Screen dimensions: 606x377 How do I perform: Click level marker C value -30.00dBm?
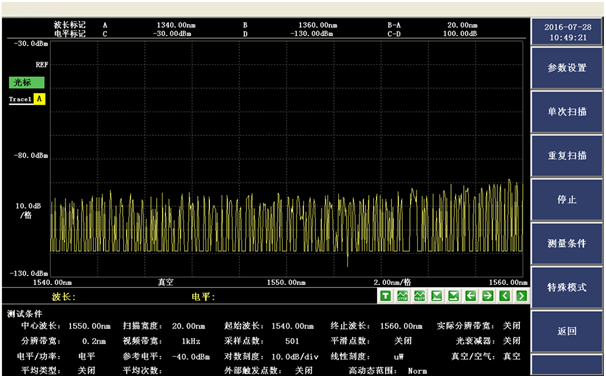(x=172, y=34)
